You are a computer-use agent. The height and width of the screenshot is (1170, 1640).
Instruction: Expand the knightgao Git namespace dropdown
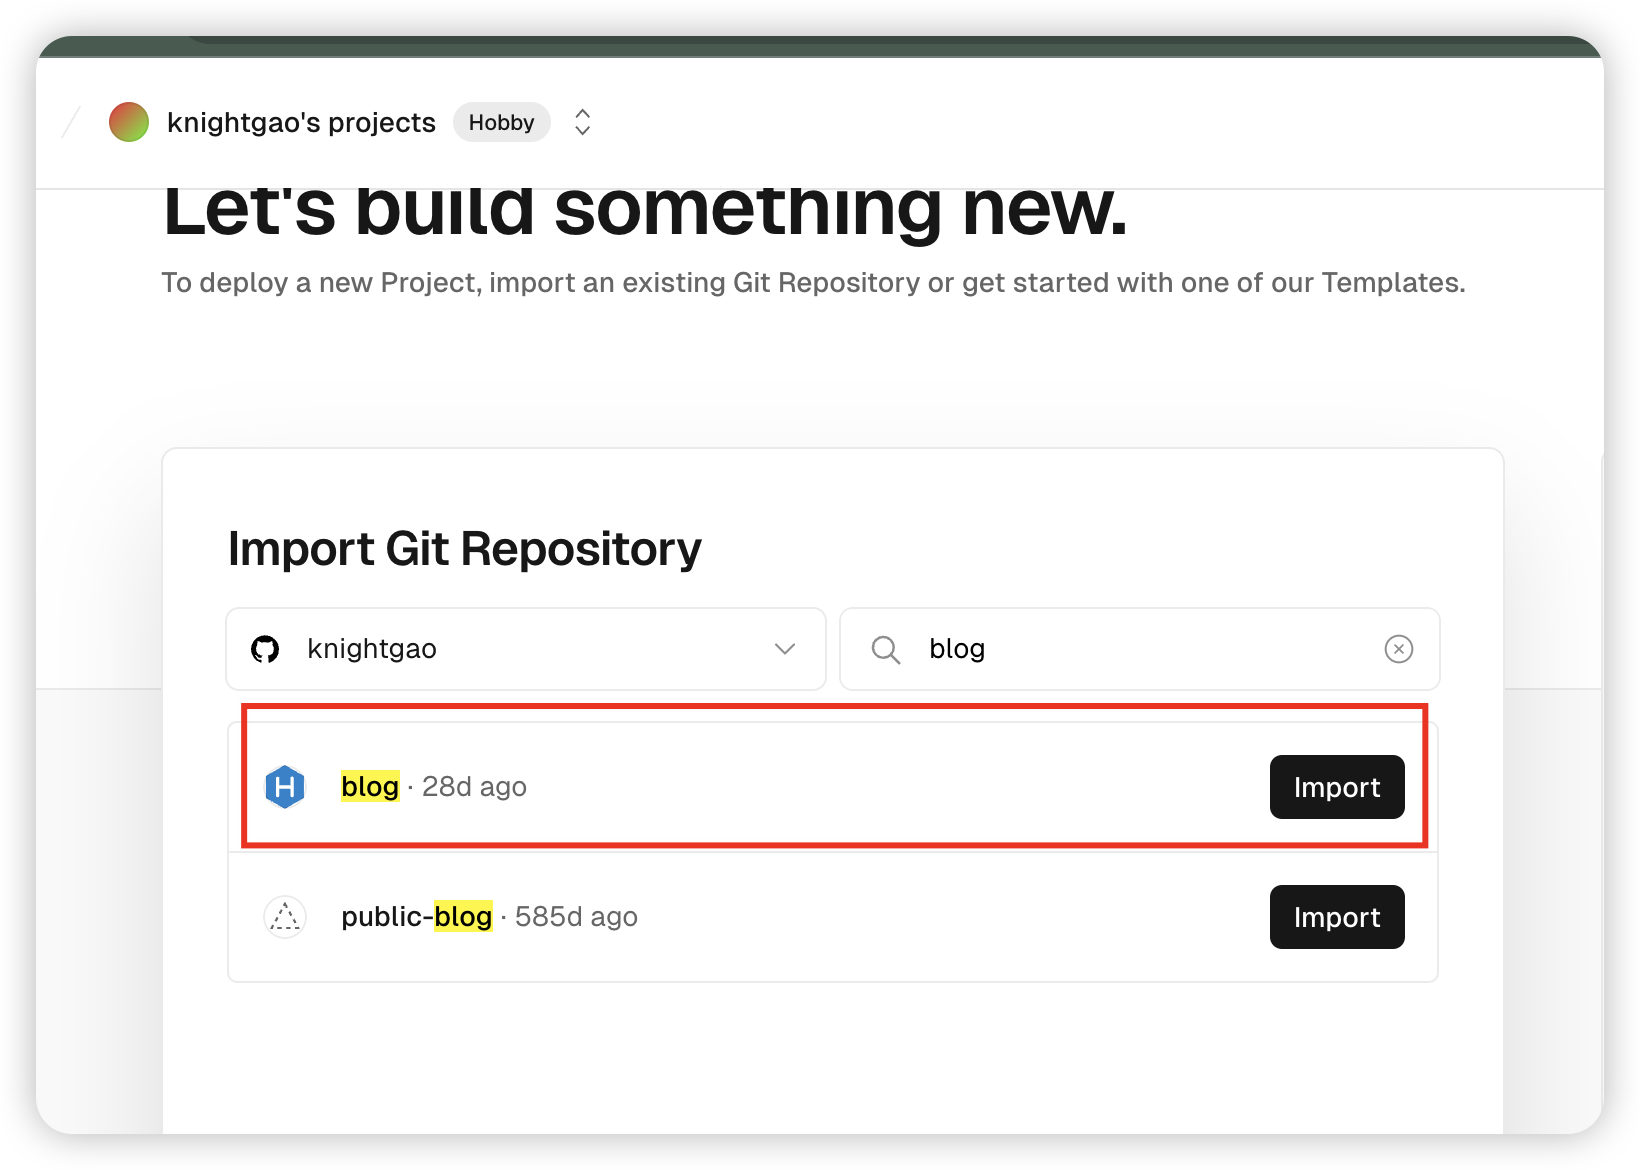click(x=526, y=649)
